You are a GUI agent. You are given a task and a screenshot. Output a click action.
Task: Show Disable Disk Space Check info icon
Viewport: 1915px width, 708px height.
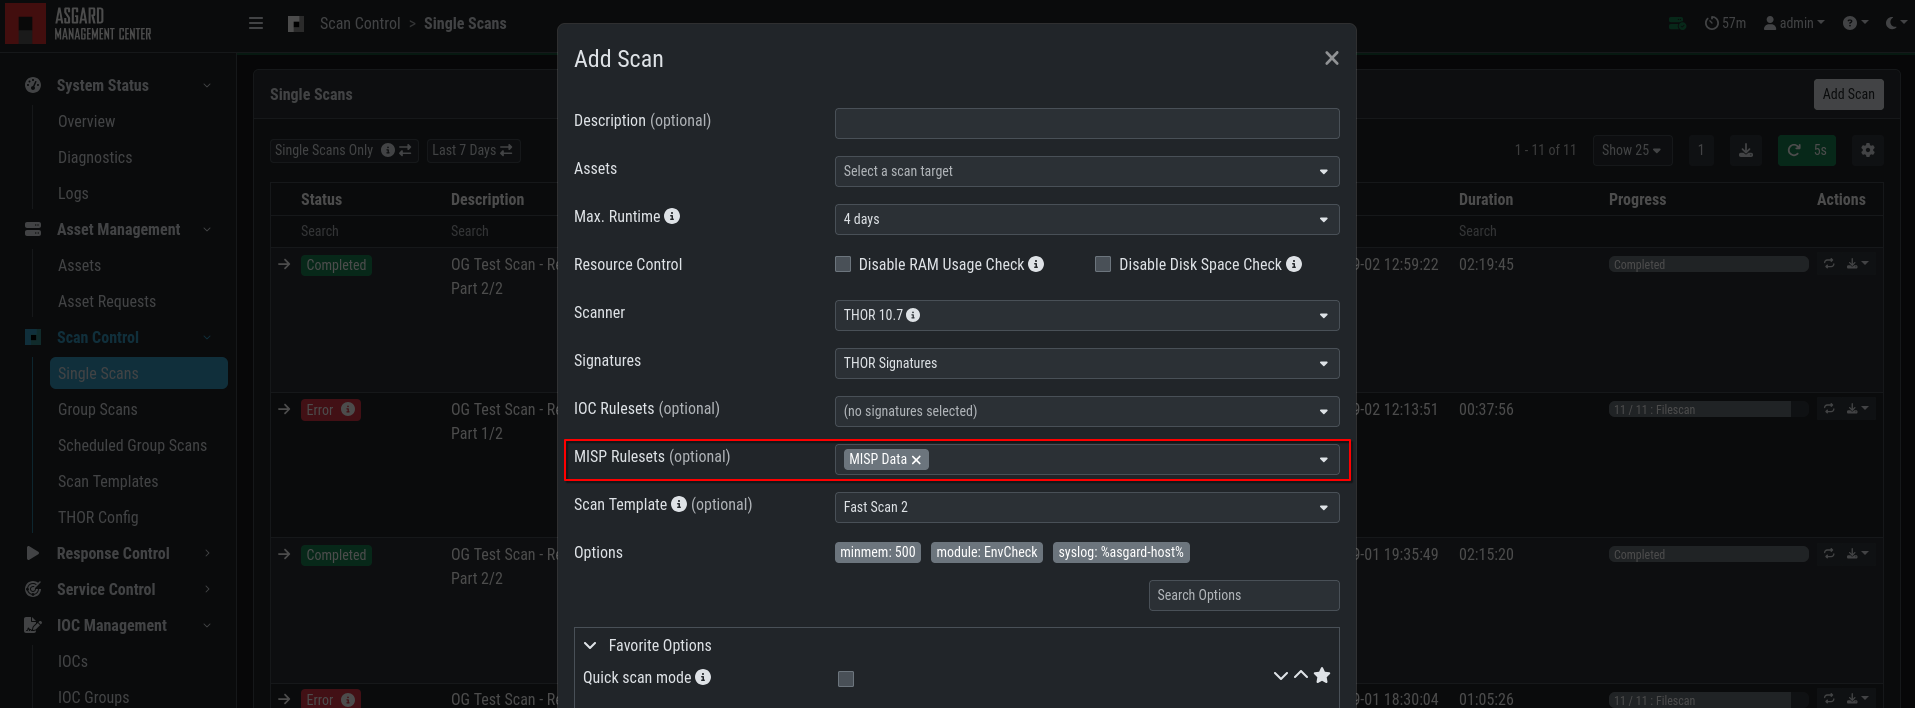pos(1294,264)
